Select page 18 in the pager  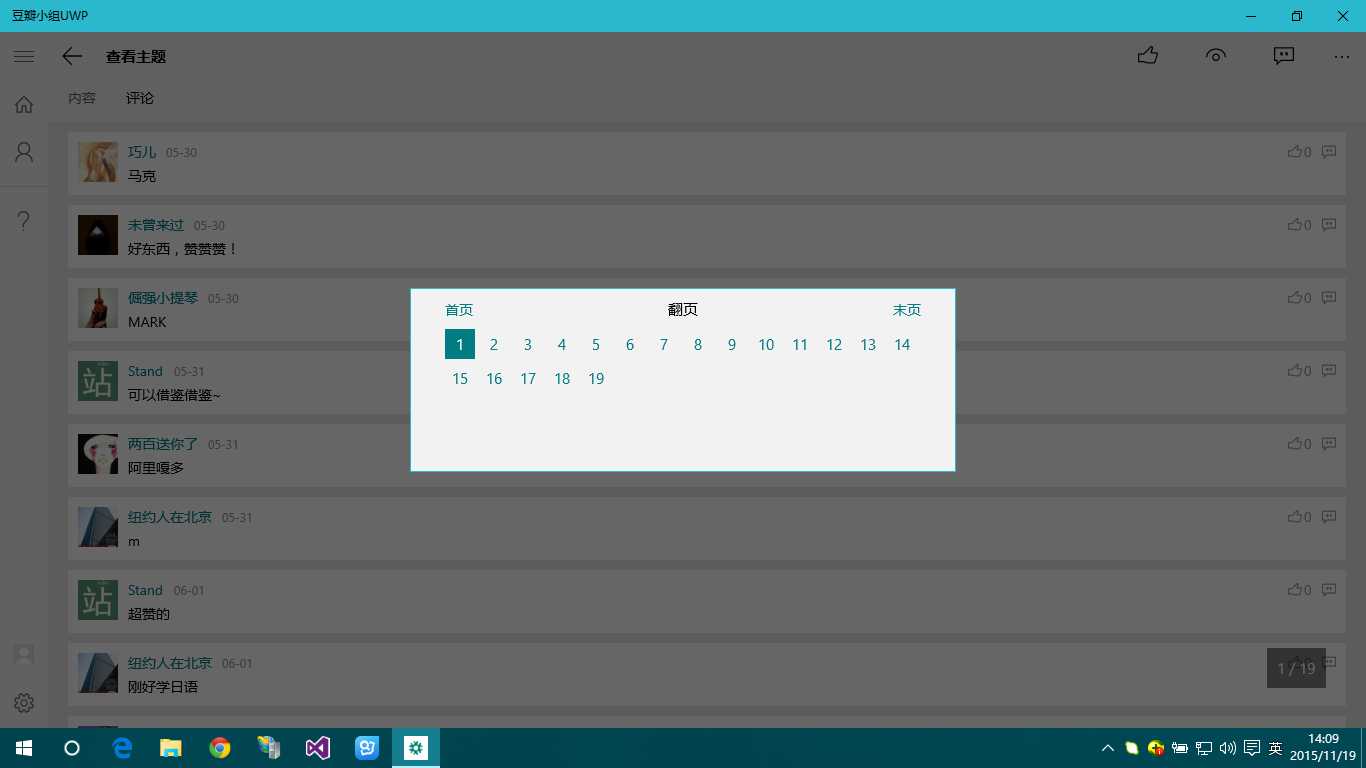pyautogui.click(x=562, y=378)
